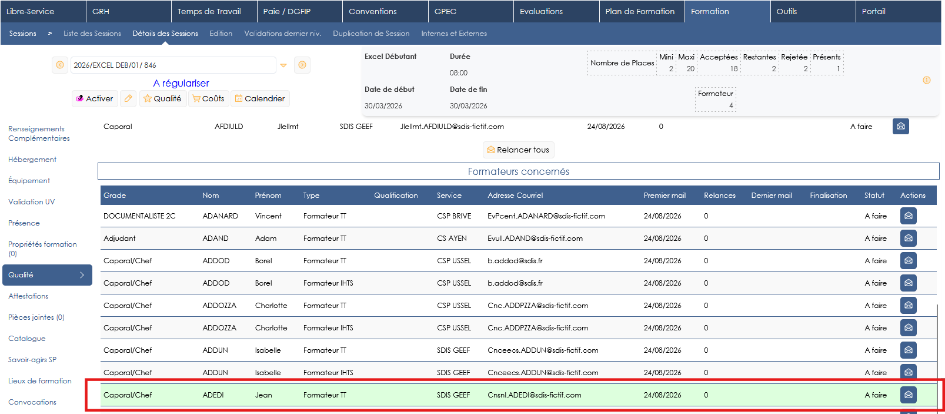The image size is (945, 414).
Task: Open the Portail menu
Action: point(900,11)
